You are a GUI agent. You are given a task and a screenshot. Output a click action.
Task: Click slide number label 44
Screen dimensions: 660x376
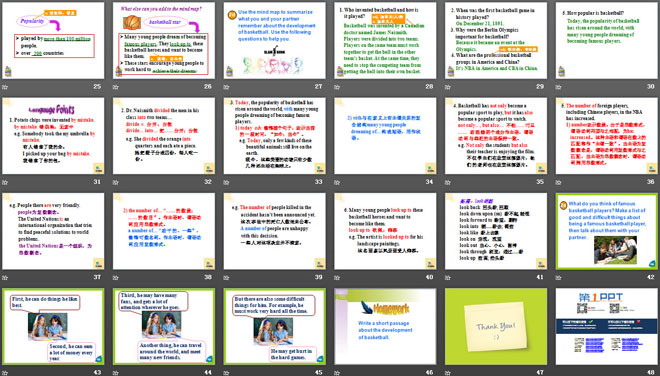(208, 372)
